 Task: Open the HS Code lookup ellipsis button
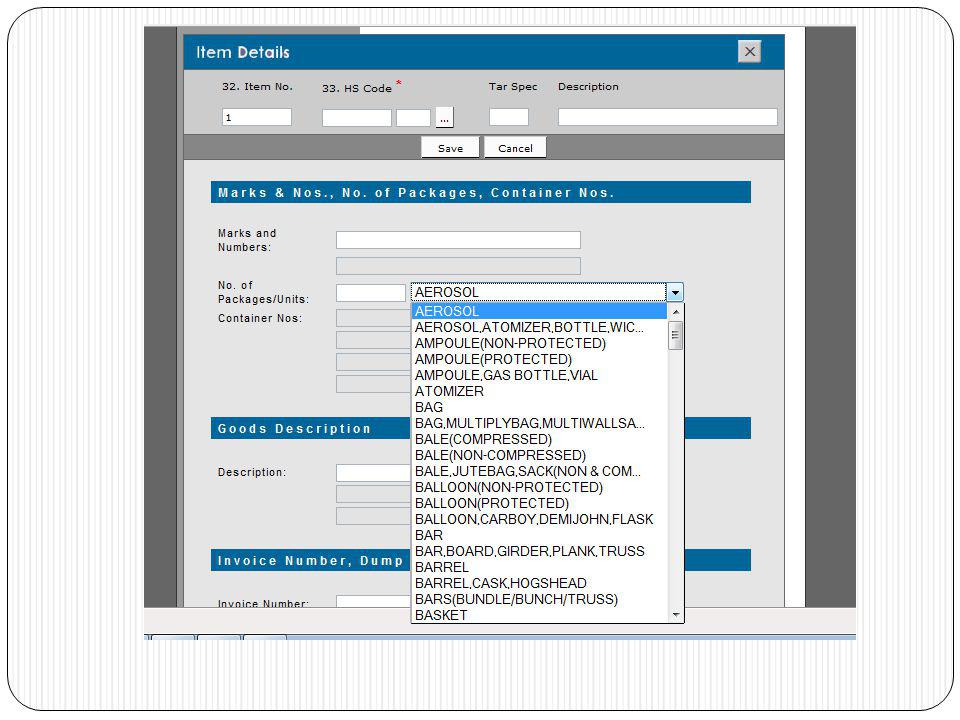[x=444, y=118]
